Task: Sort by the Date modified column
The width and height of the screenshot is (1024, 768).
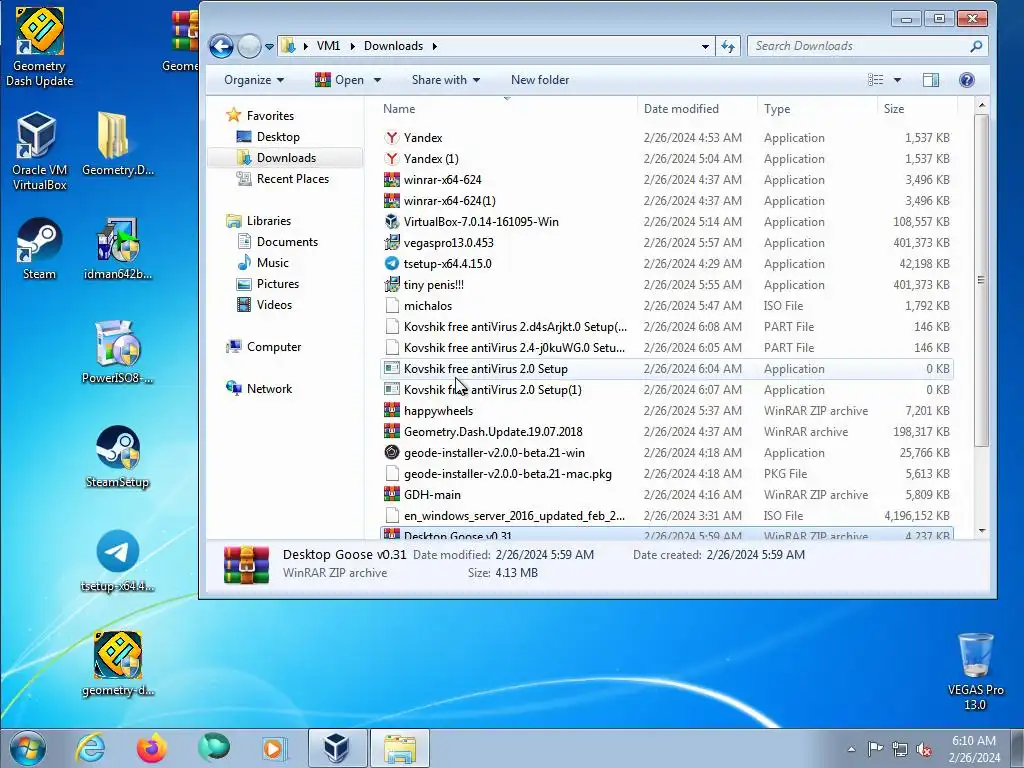Action: coord(697,109)
